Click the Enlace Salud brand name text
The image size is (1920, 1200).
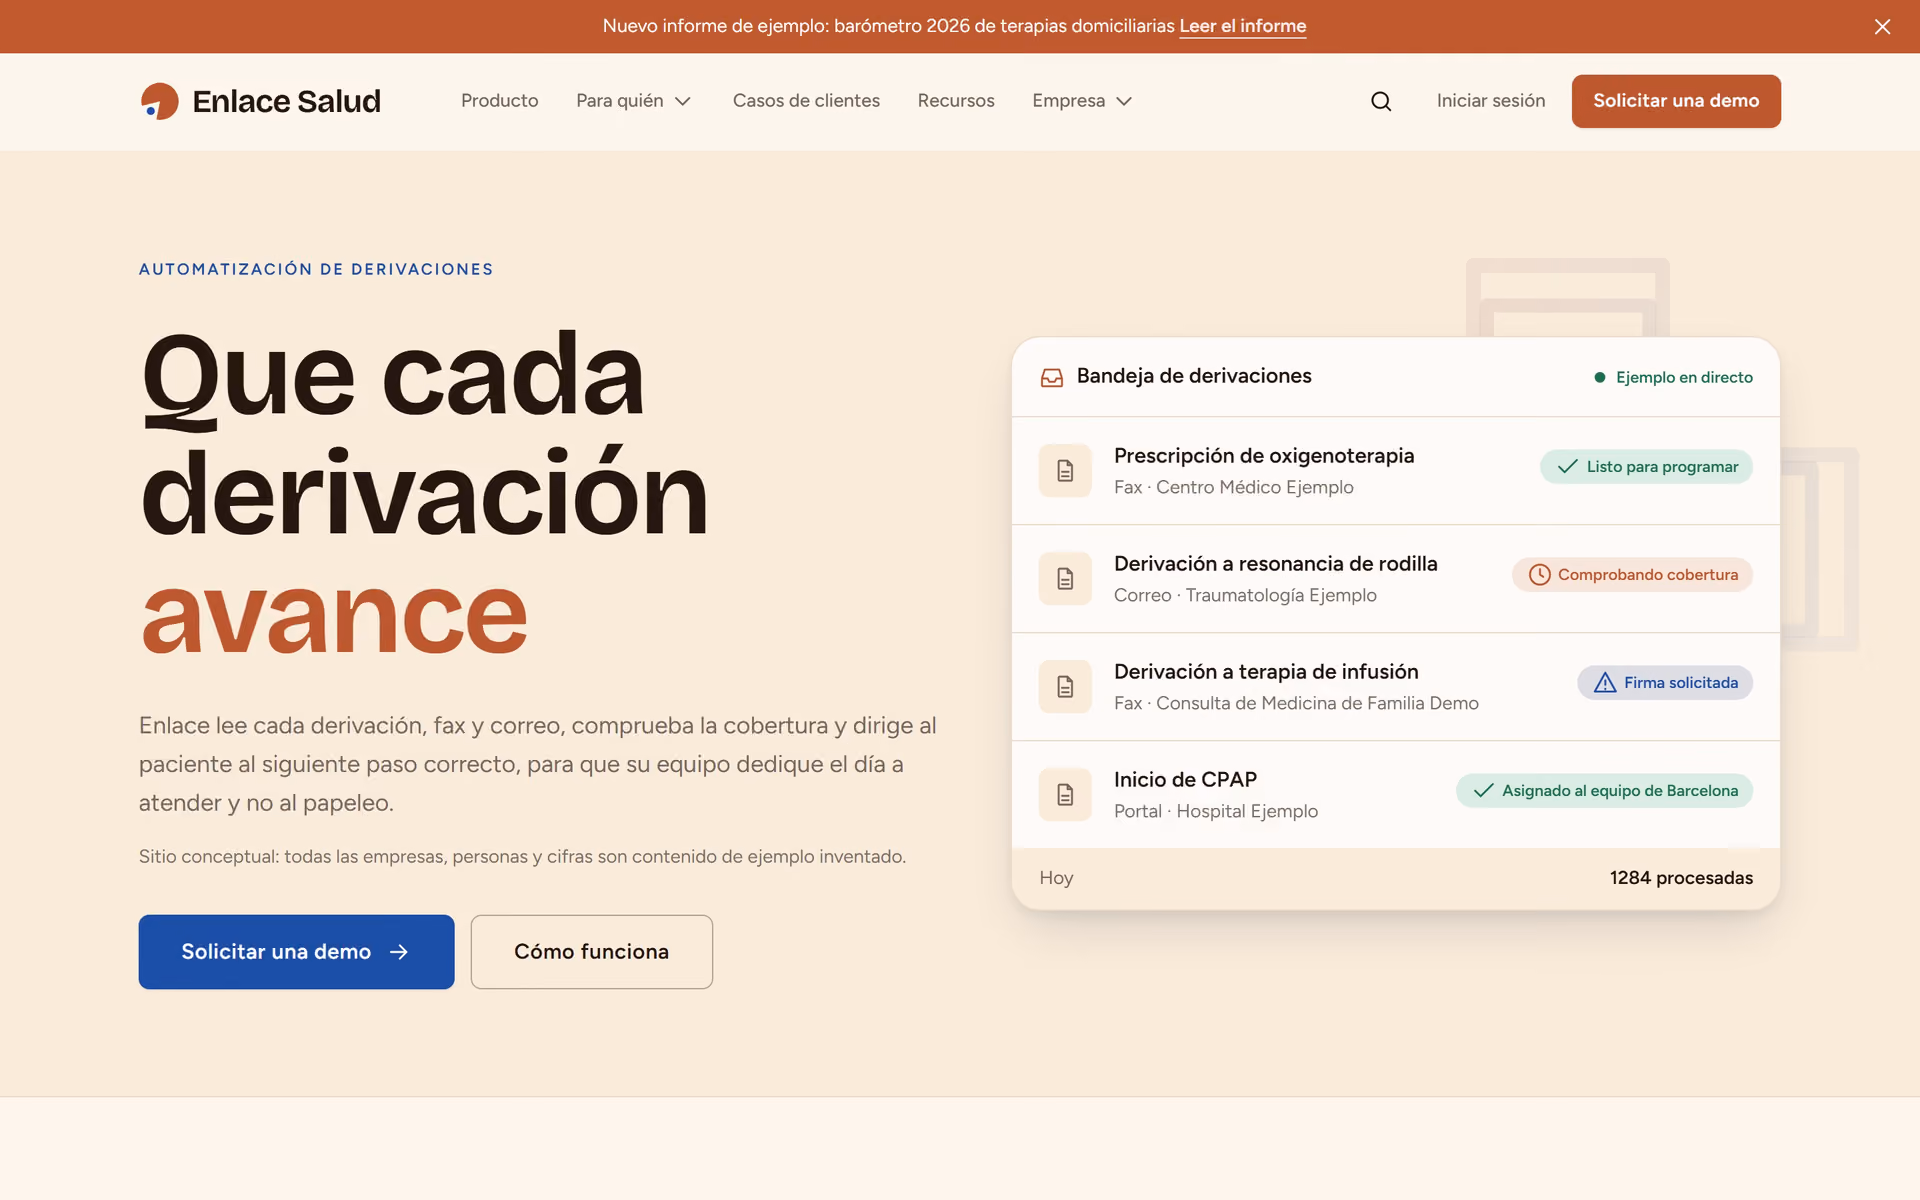pyautogui.click(x=286, y=101)
